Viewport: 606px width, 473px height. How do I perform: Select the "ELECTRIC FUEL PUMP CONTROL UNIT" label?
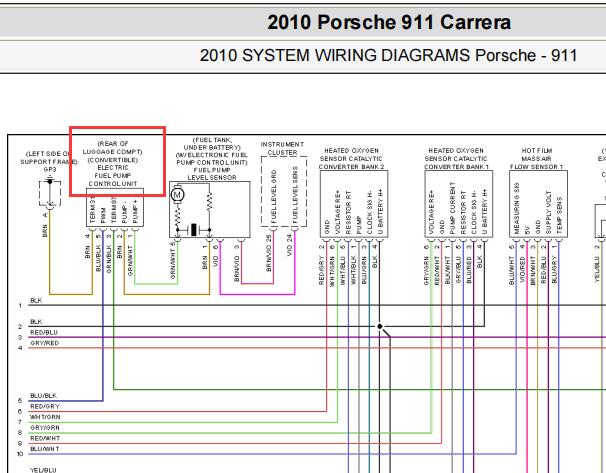click(112, 175)
